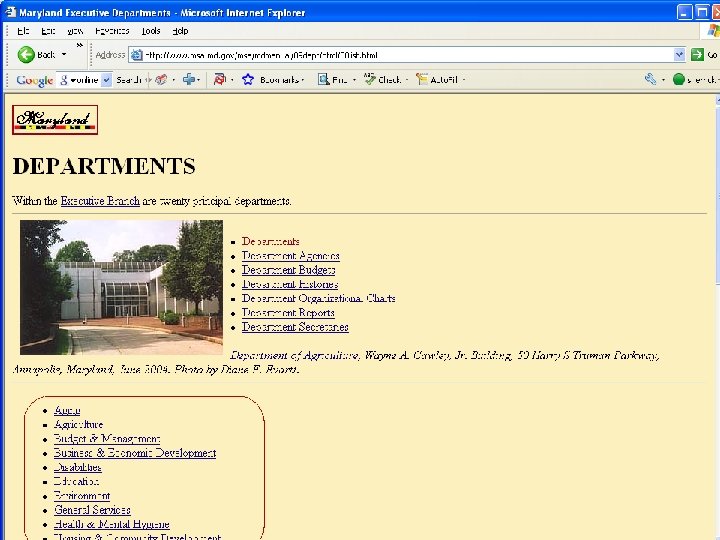Open the General Services link
The width and height of the screenshot is (720, 540).
pyautogui.click(x=92, y=510)
